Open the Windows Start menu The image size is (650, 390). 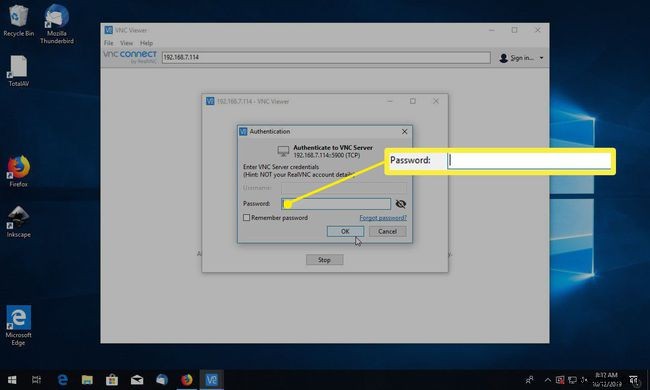tap(12, 380)
